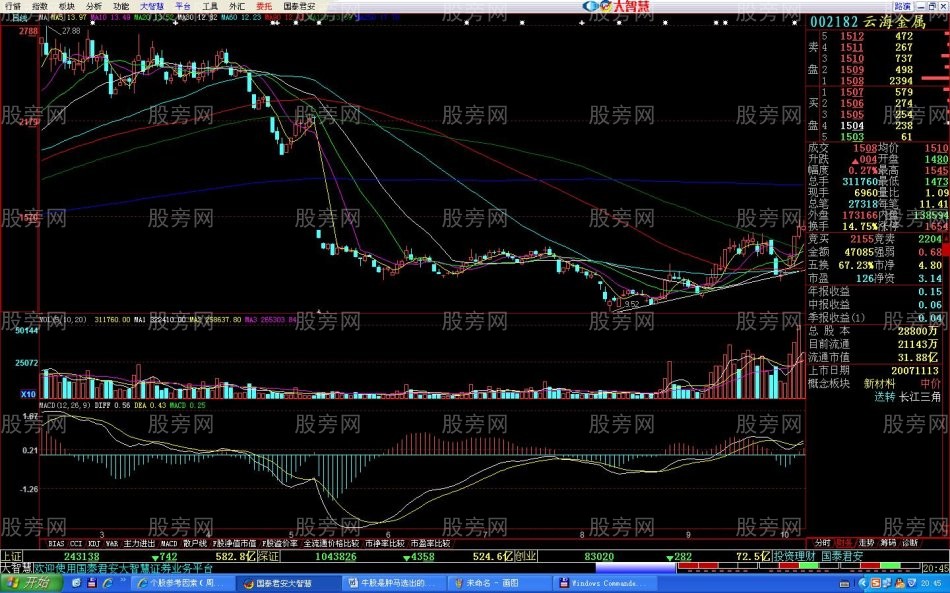The height and width of the screenshot is (593, 950).
Task: Click the 新材料 concept sector link
Action: point(879,384)
